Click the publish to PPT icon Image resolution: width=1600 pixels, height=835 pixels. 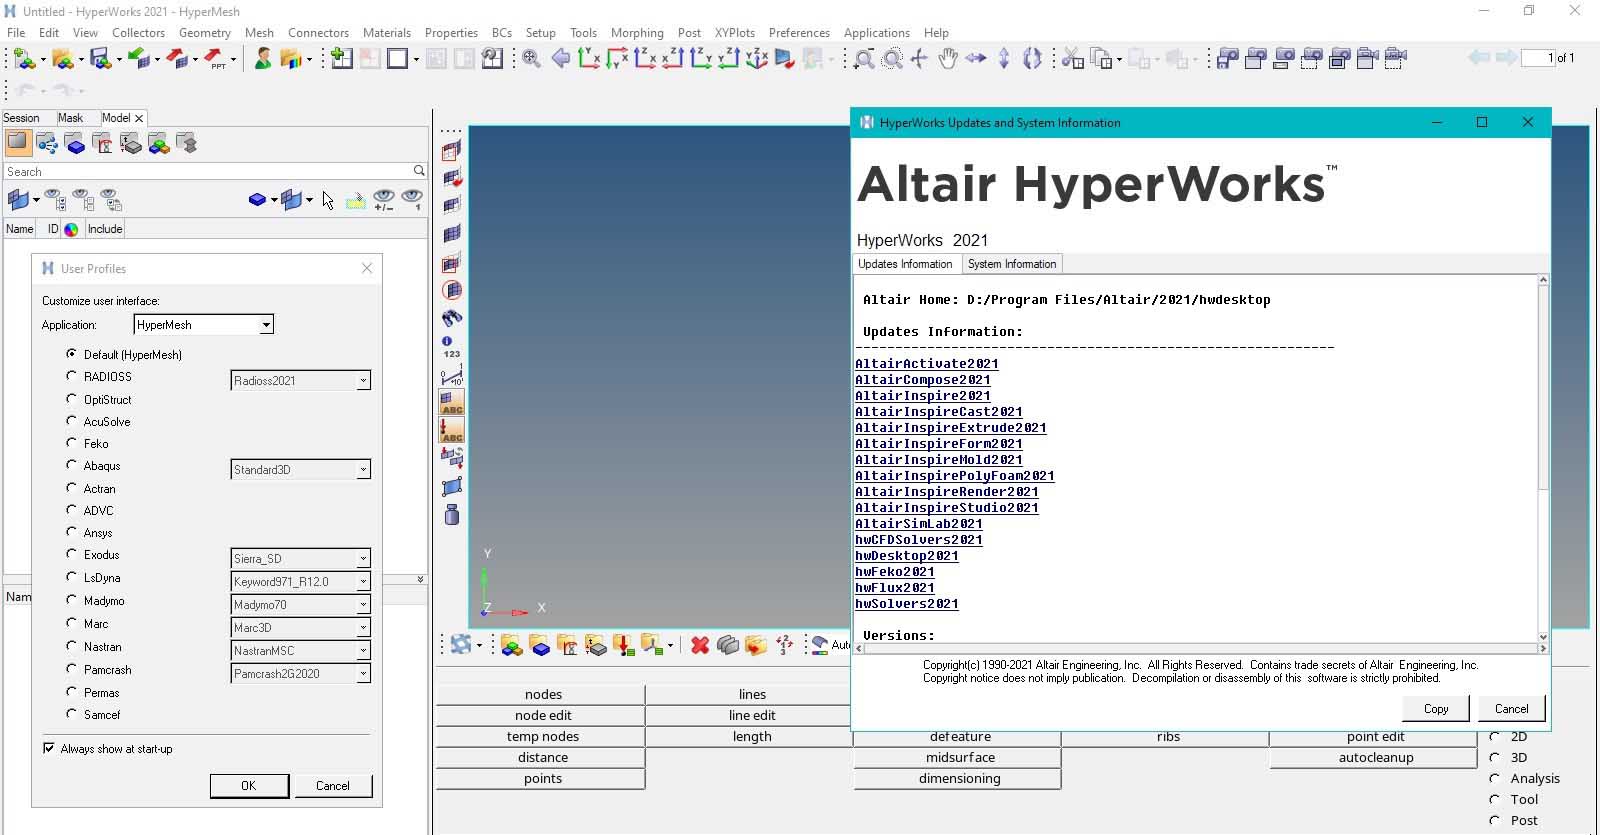coord(215,59)
